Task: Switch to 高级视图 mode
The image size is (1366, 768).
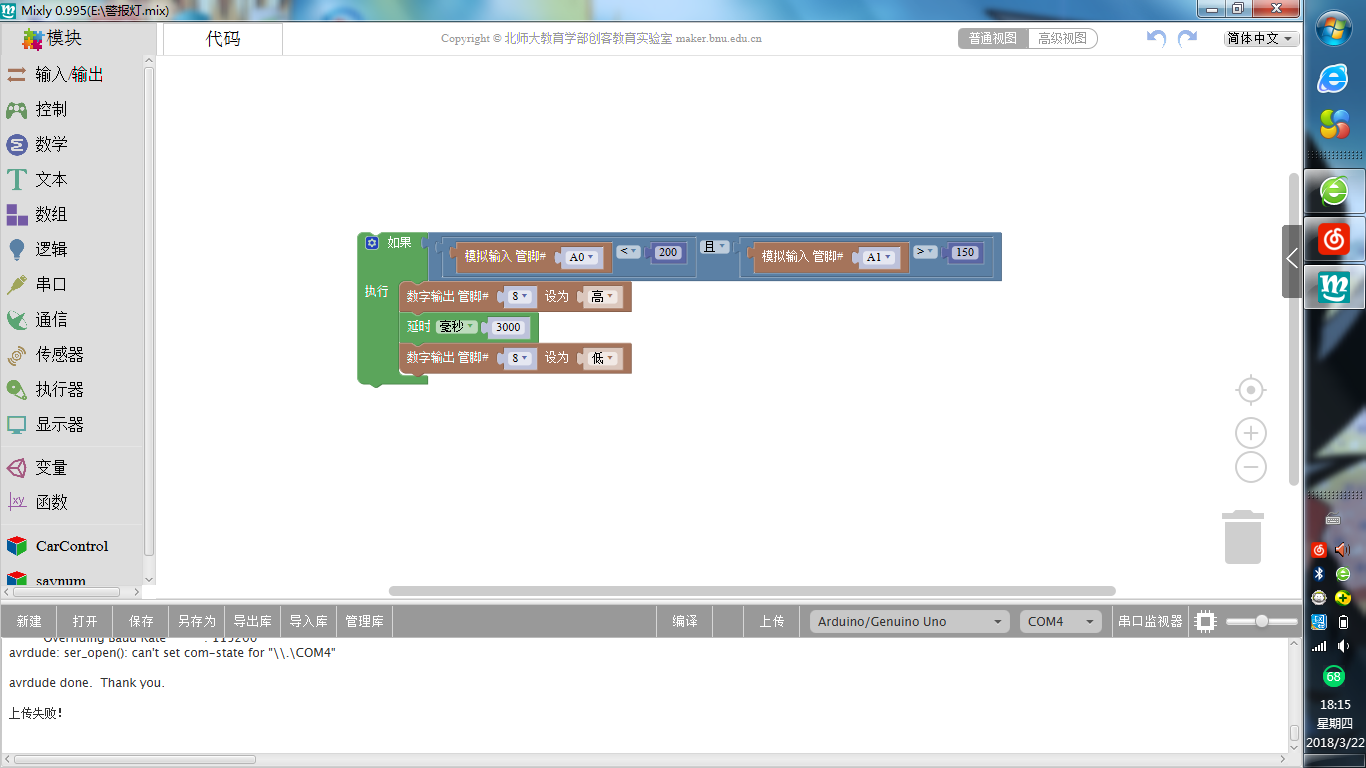Action: [x=1062, y=38]
